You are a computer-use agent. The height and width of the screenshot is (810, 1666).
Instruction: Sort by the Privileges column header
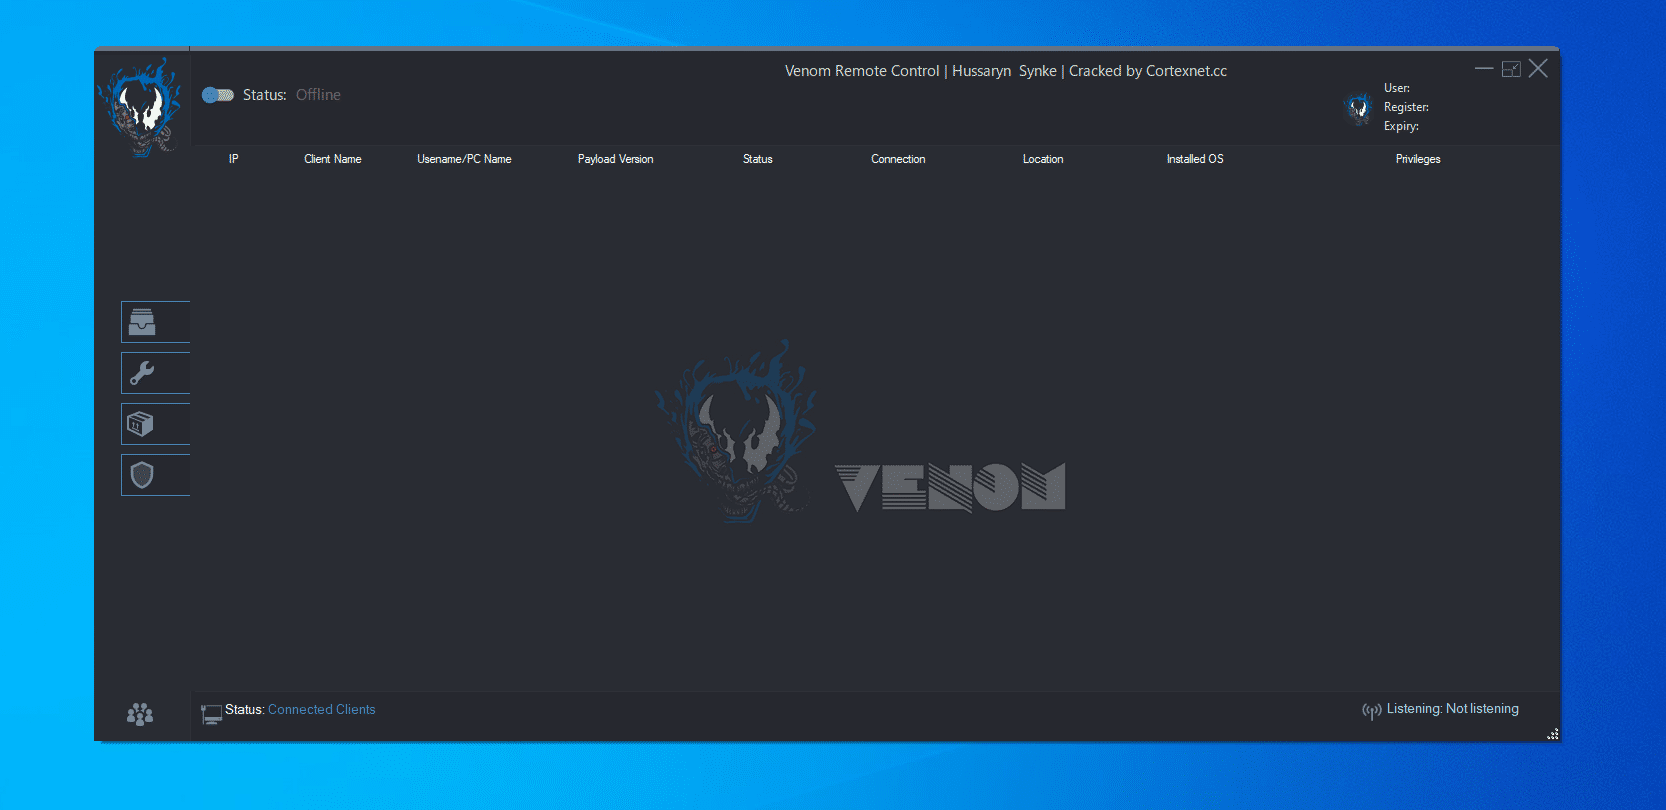[x=1418, y=159]
